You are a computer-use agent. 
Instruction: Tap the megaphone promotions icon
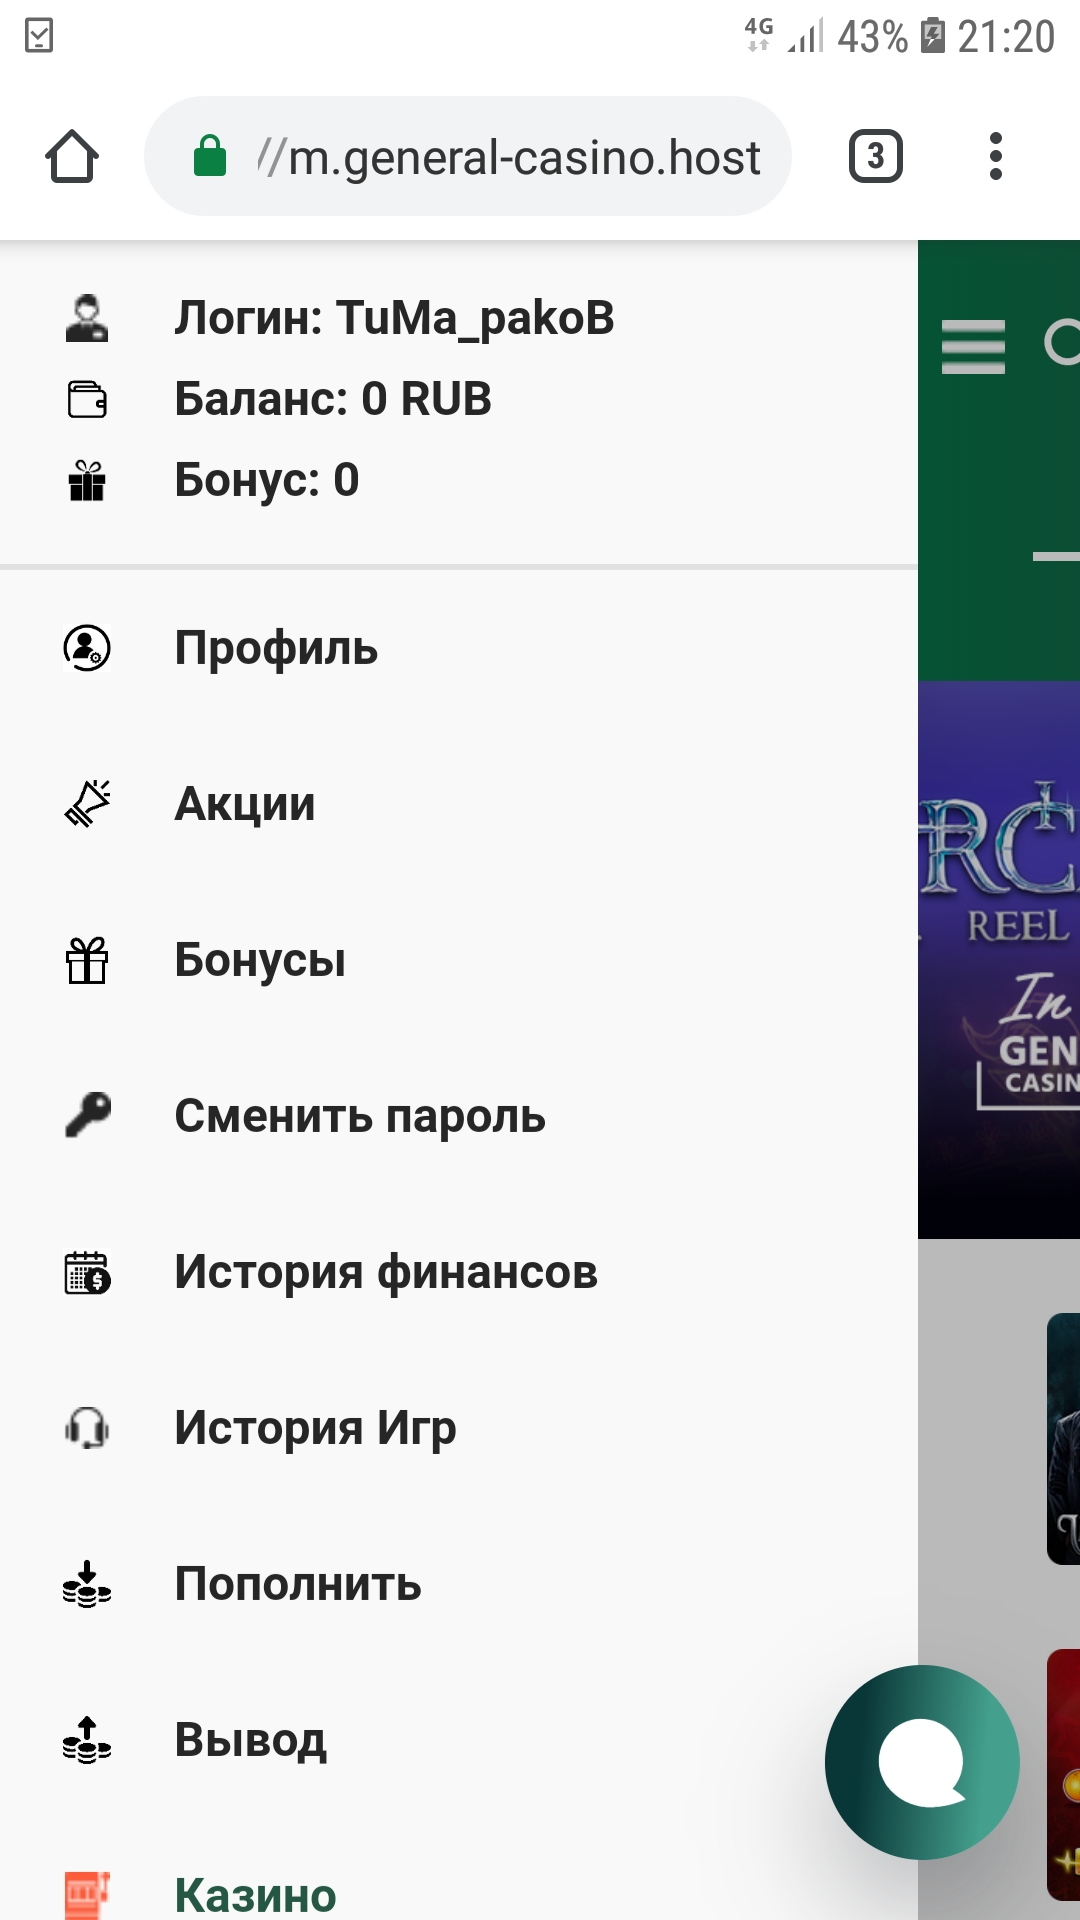tap(87, 804)
